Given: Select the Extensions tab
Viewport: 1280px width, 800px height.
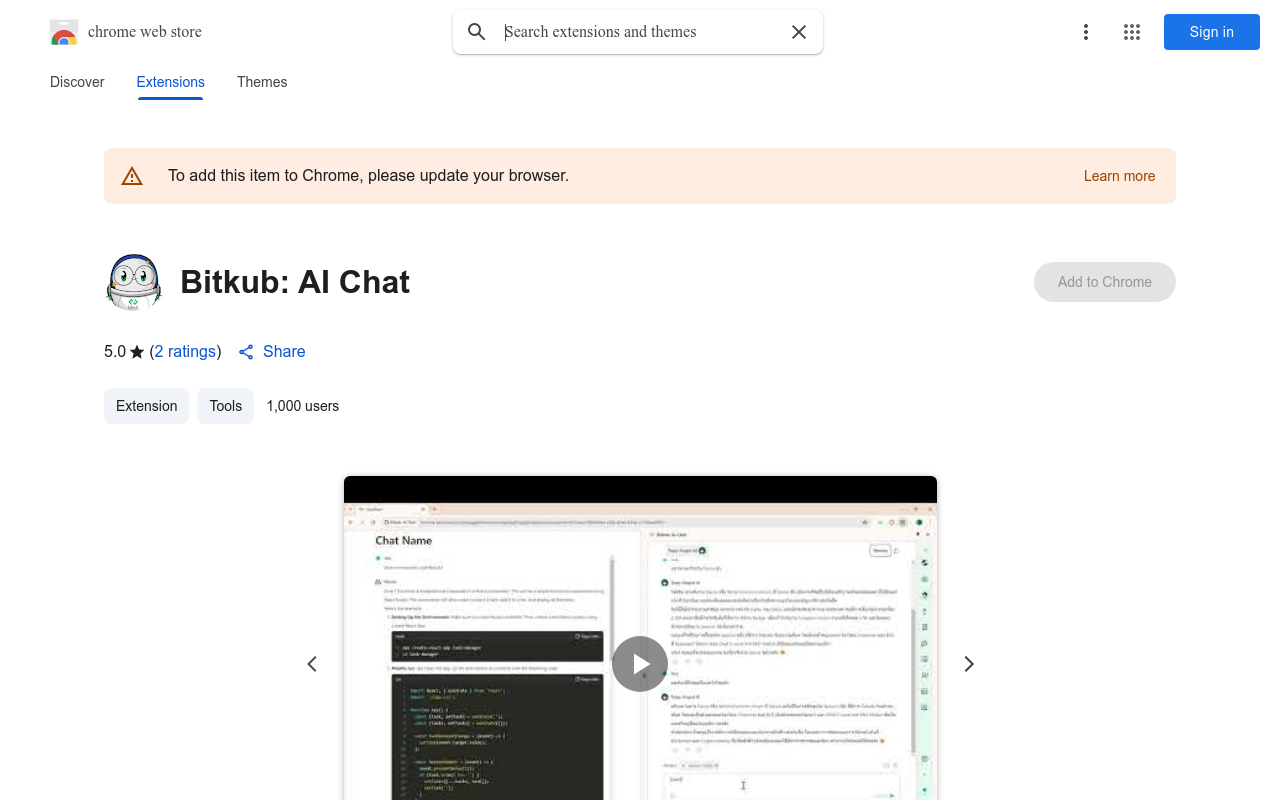Looking at the screenshot, I should [x=171, y=82].
